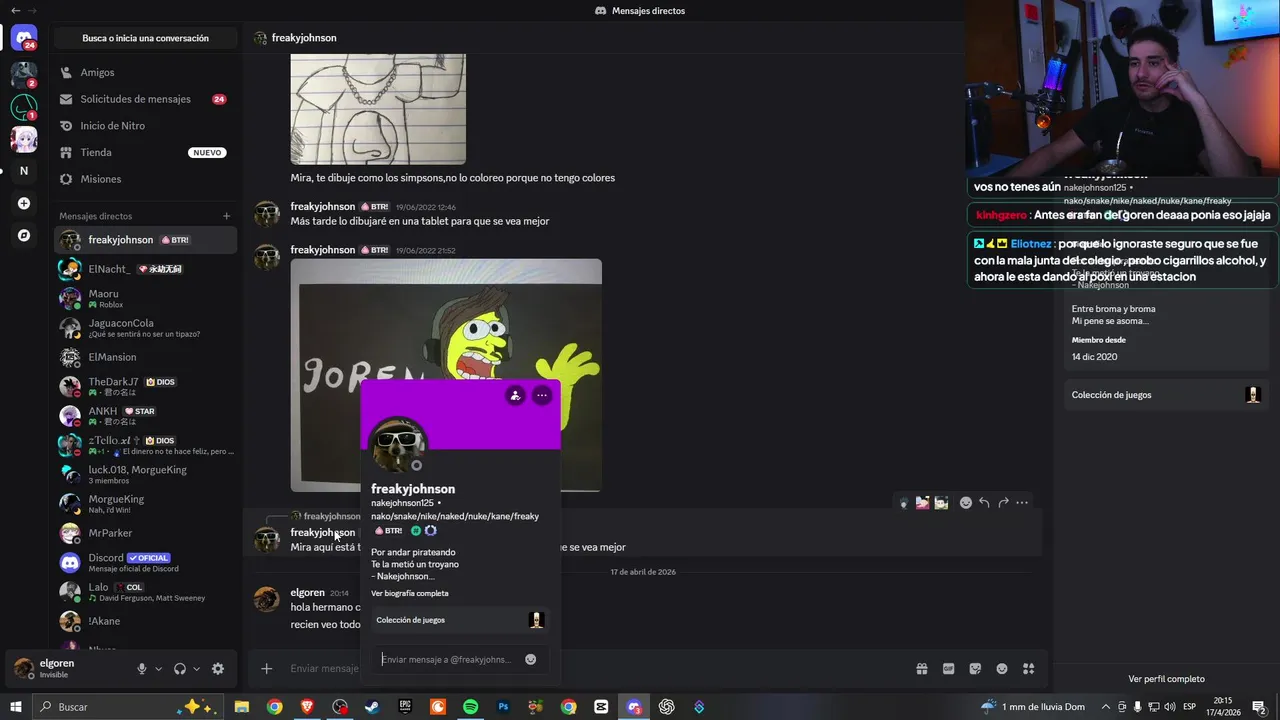Image resolution: width=1280 pixels, height=720 pixels.
Task: Expand 'Colección de juegos' in the profile popup
Action: [460, 620]
